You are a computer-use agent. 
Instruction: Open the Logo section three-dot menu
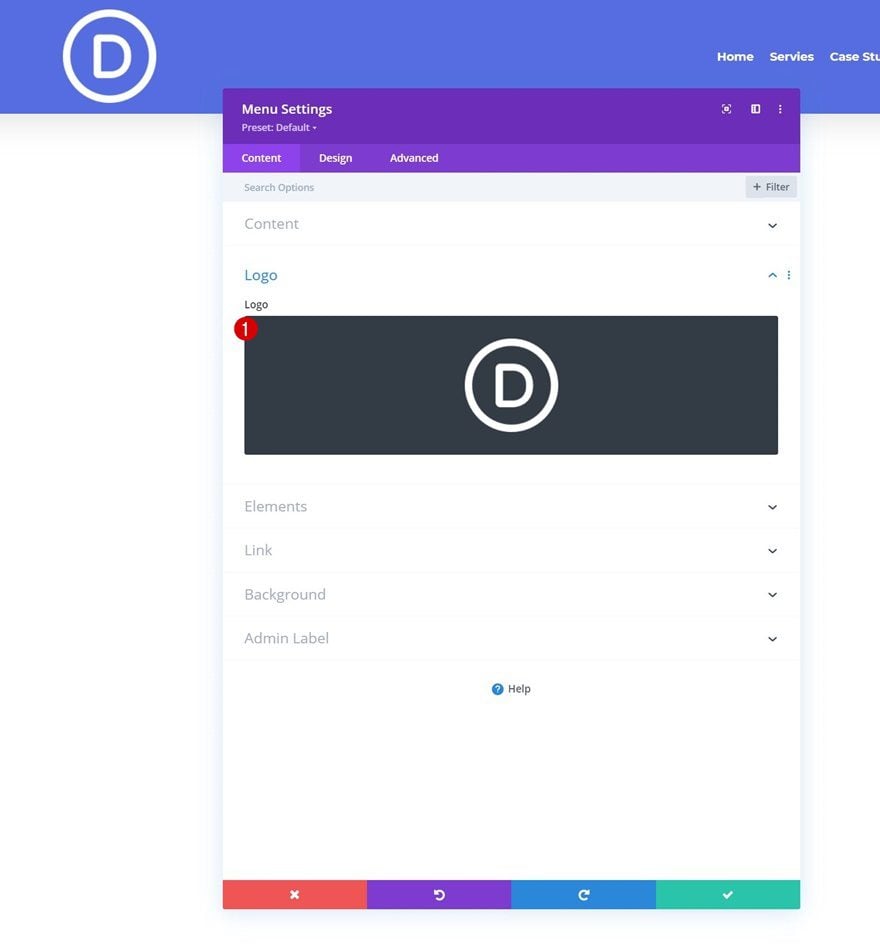coord(789,275)
